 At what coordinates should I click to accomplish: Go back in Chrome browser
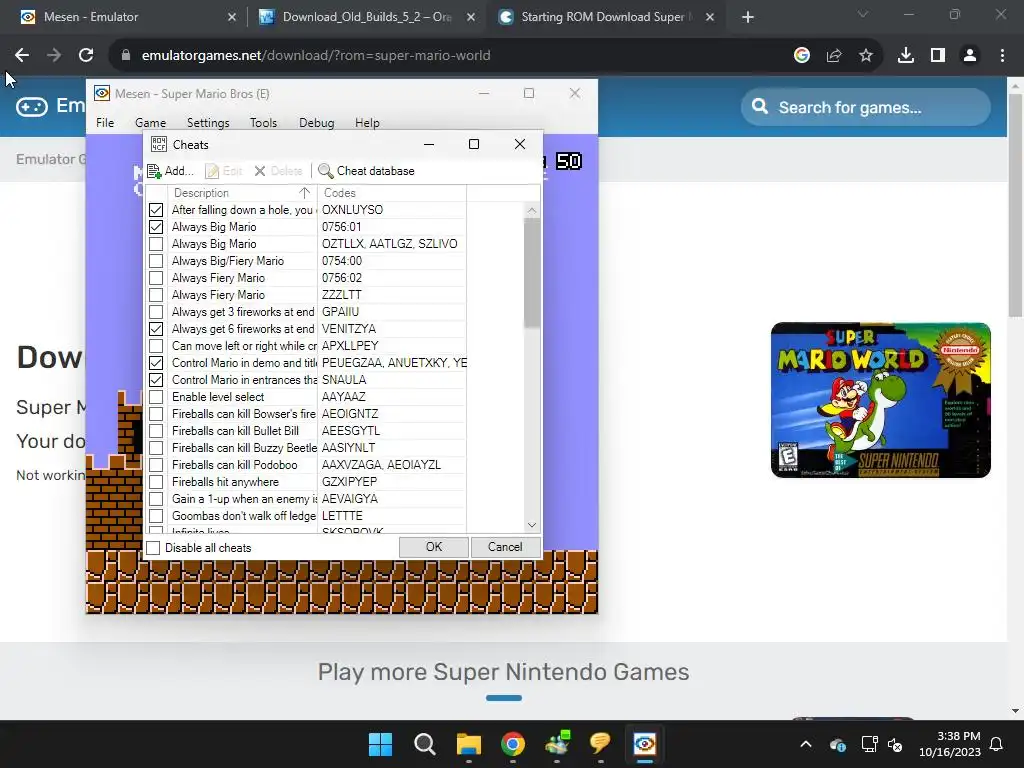click(22, 56)
